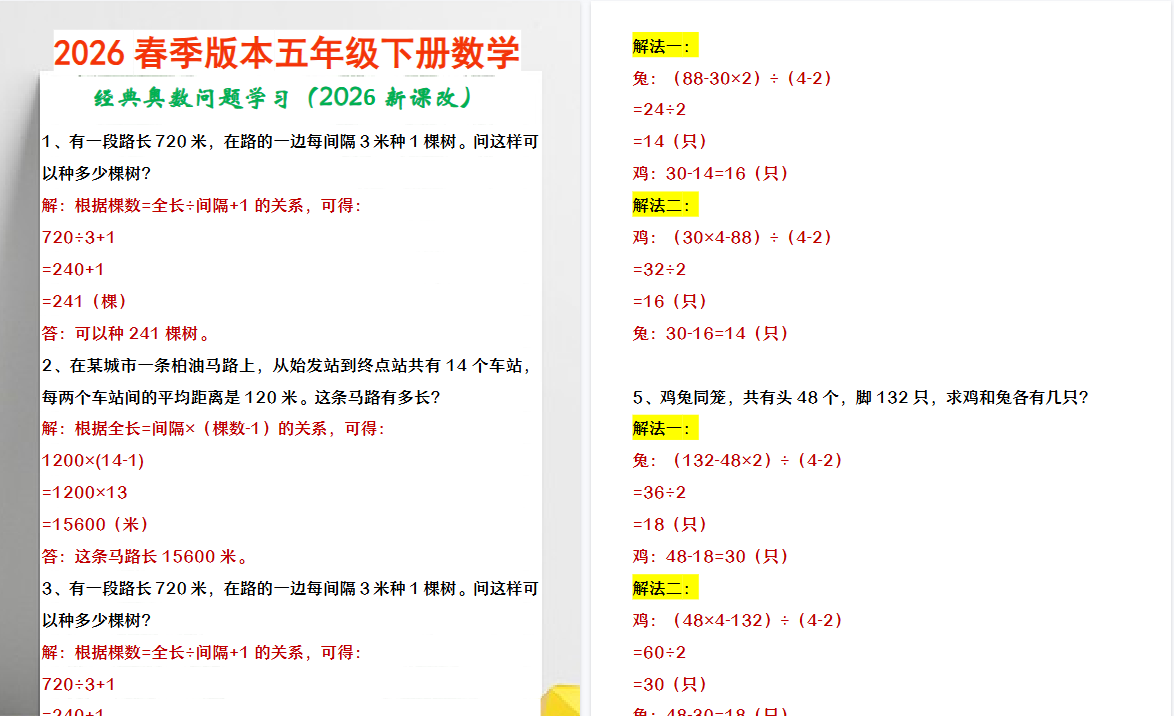Select the line 鸡：30-14=16（只）

(707, 172)
